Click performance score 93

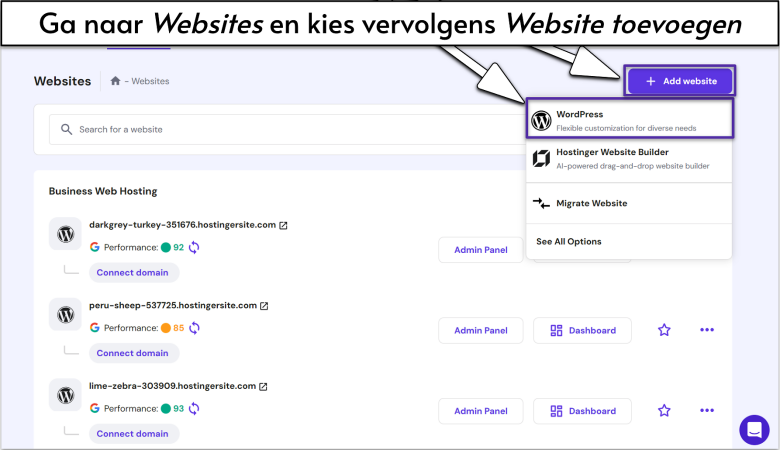[179, 408]
